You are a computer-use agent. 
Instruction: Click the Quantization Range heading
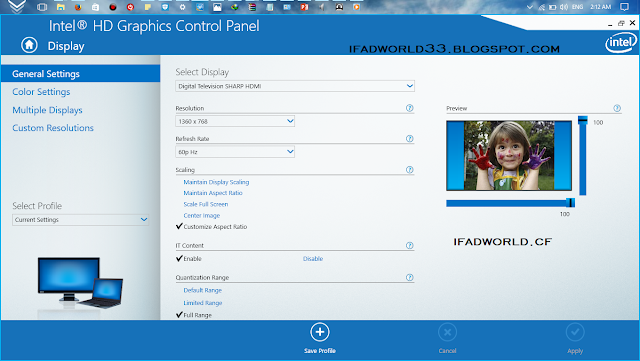point(202,277)
